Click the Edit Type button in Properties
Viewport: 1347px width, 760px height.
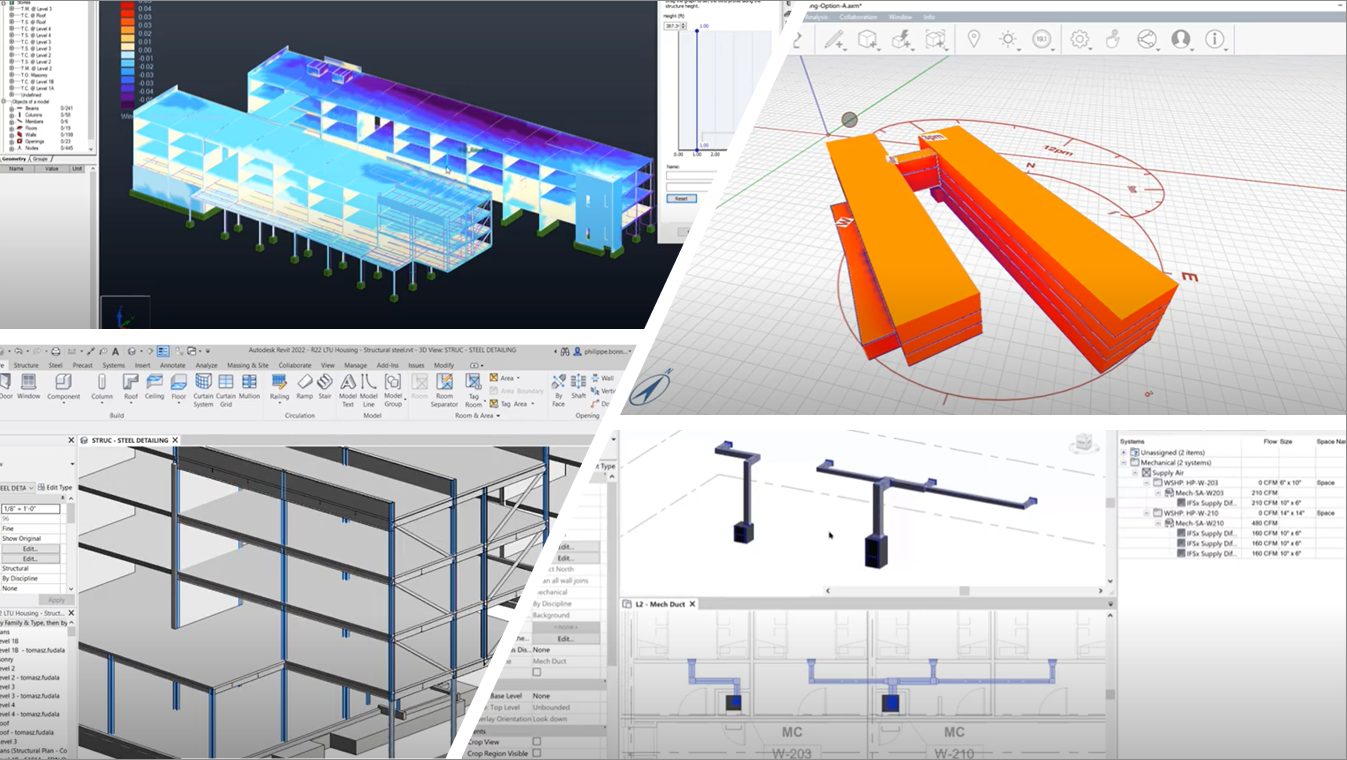(x=56, y=487)
